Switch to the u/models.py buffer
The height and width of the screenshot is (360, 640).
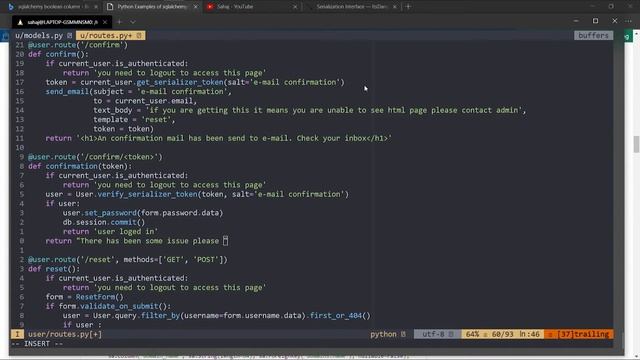43,36
